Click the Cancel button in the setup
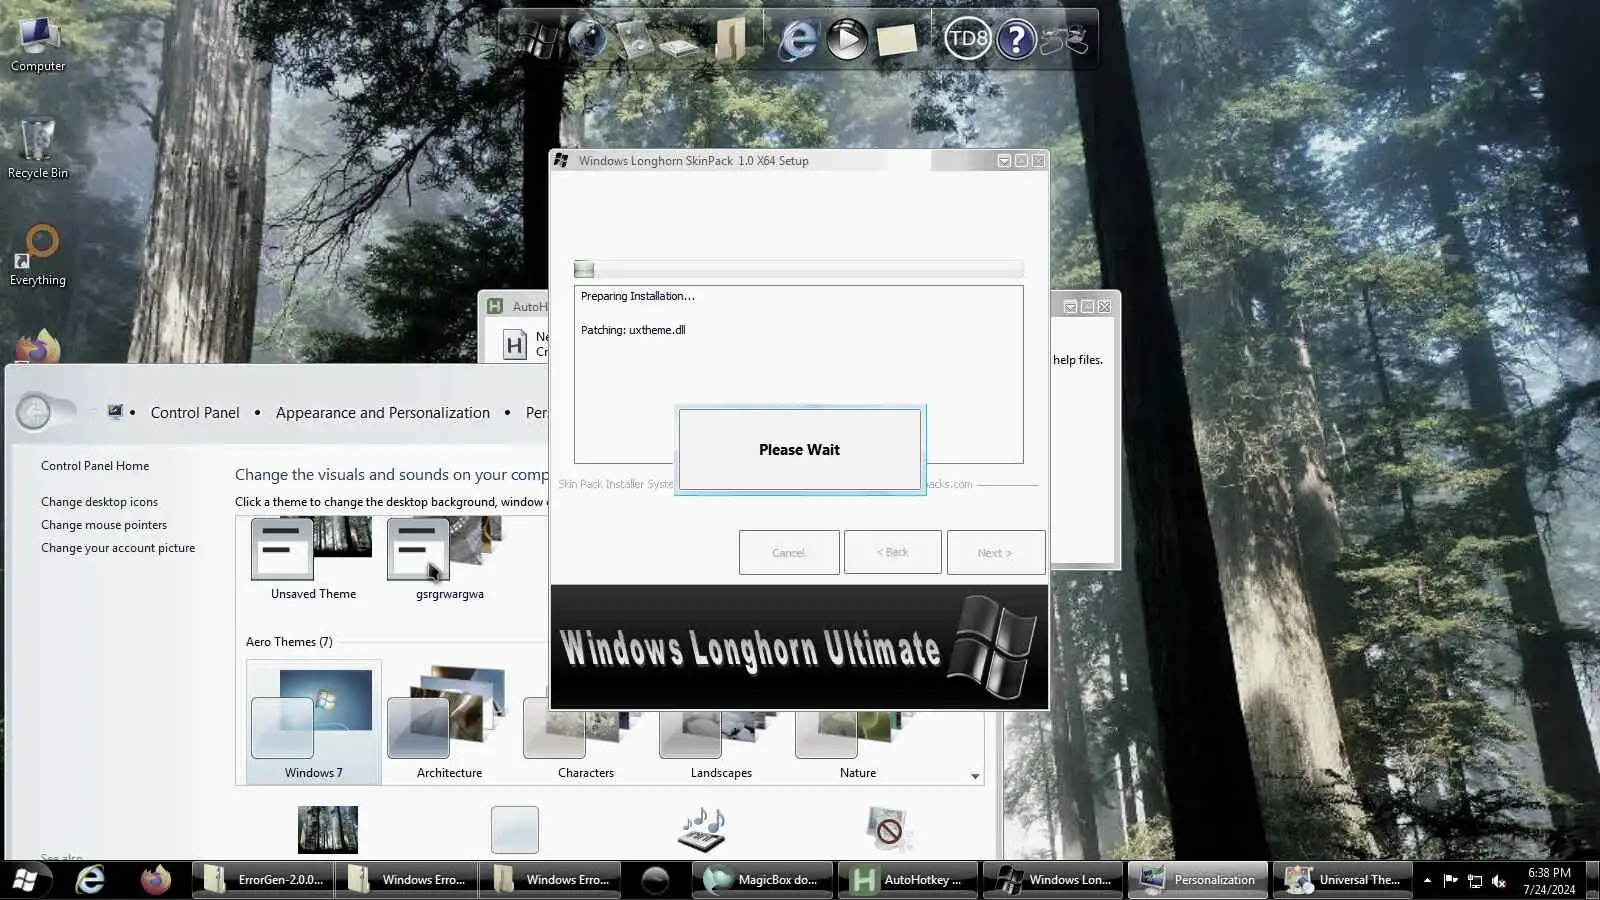 pyautogui.click(x=789, y=552)
